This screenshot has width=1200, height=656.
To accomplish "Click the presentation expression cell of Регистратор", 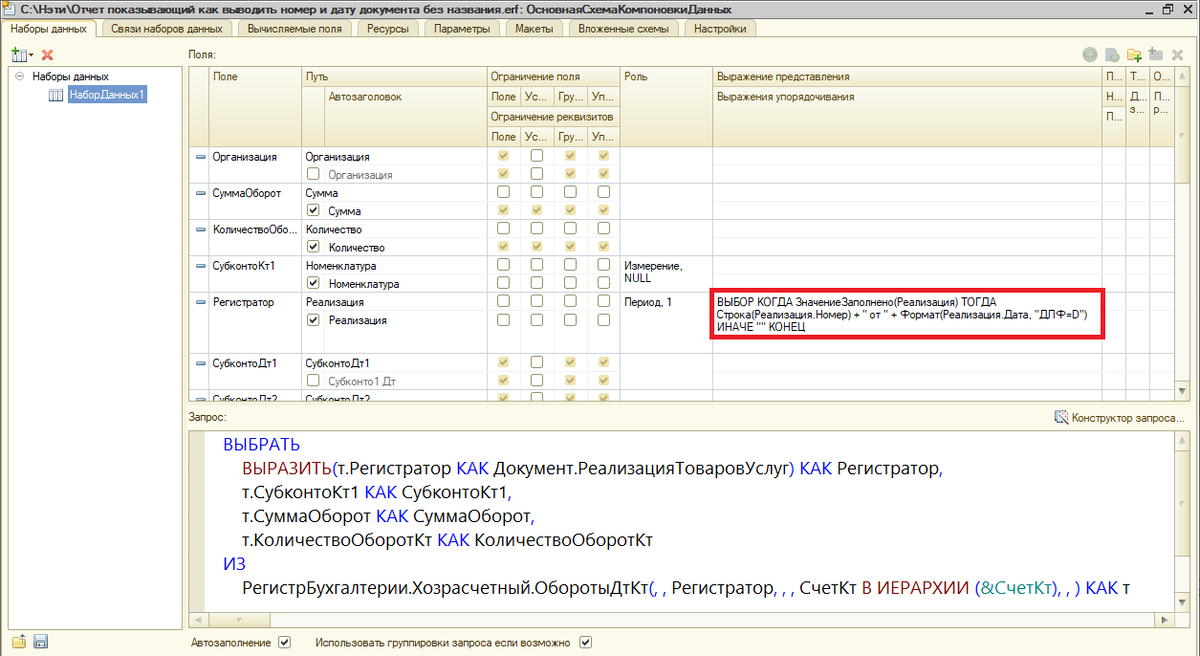I will pyautogui.click(x=907, y=314).
